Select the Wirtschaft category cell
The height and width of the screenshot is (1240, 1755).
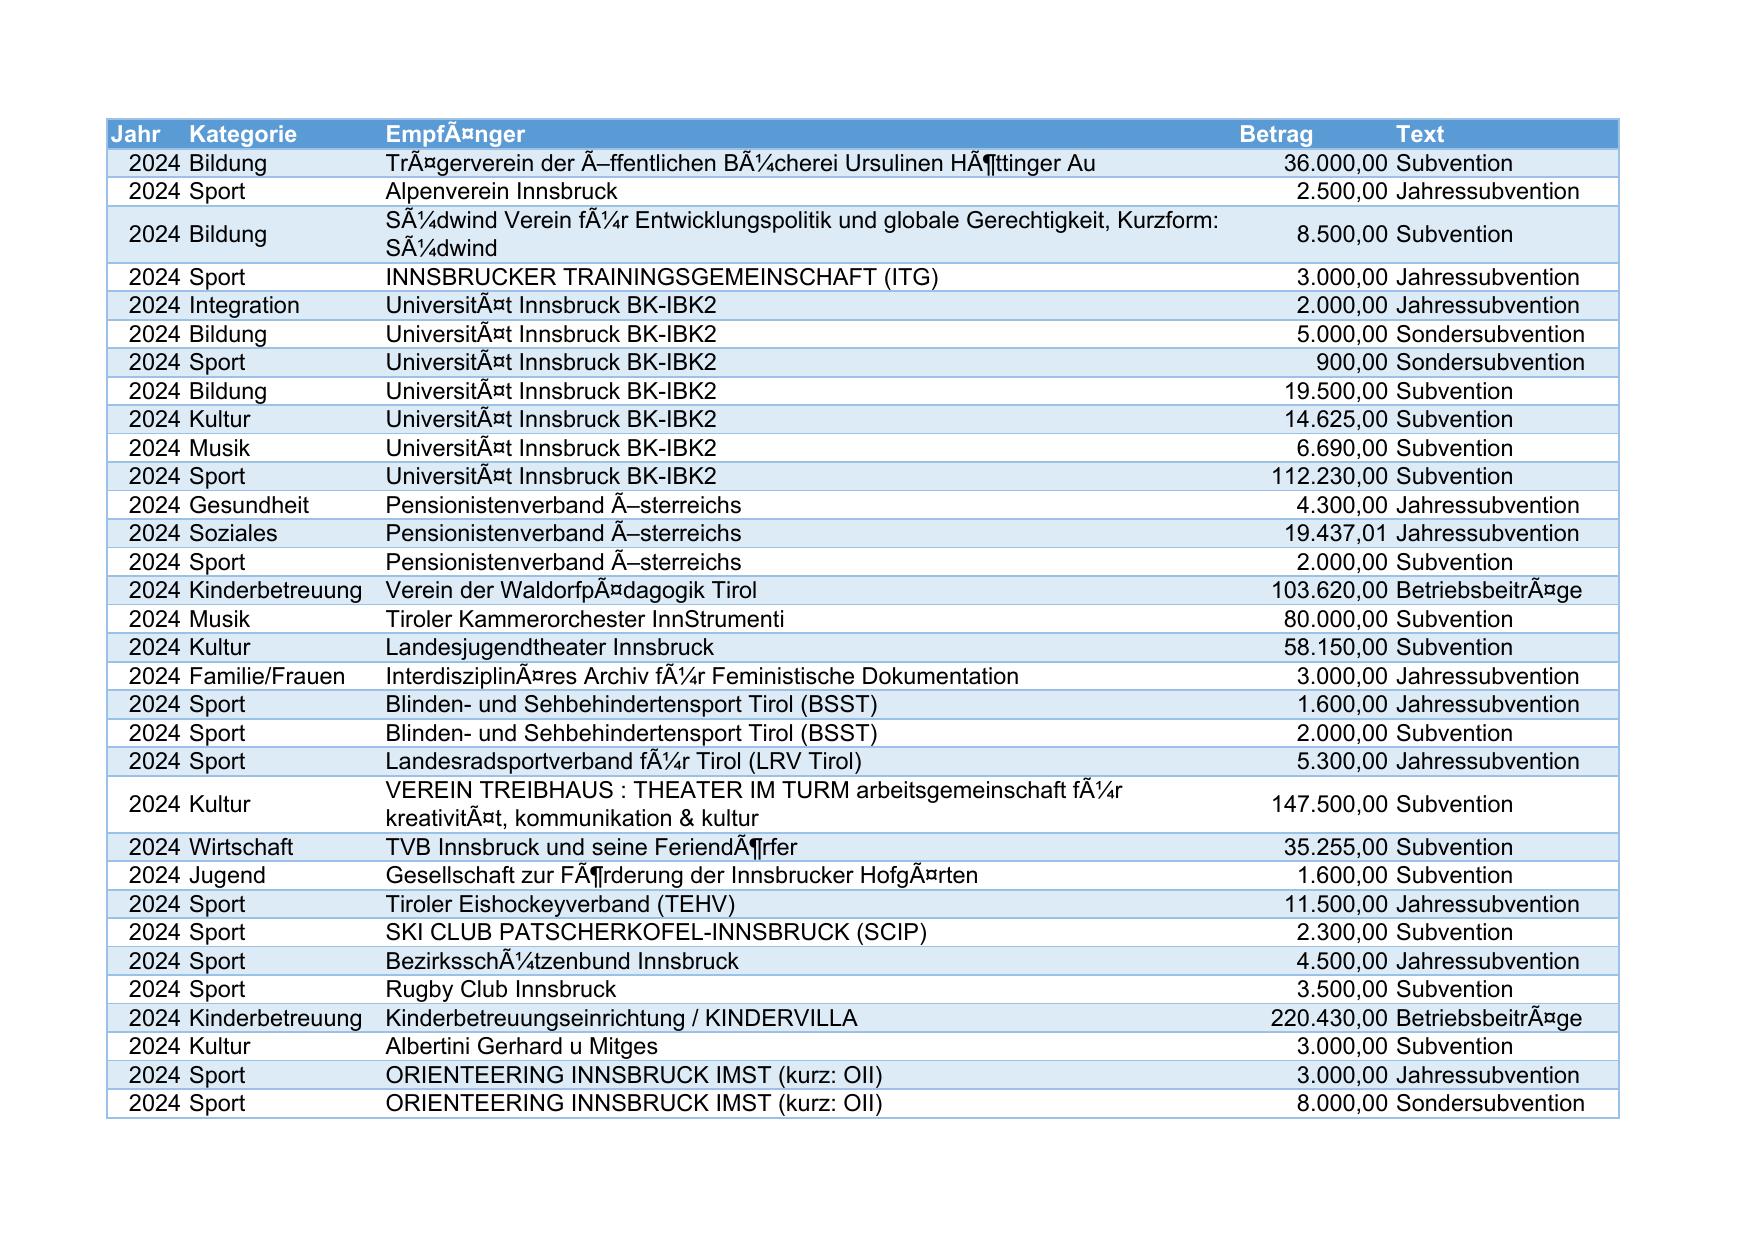tap(240, 847)
